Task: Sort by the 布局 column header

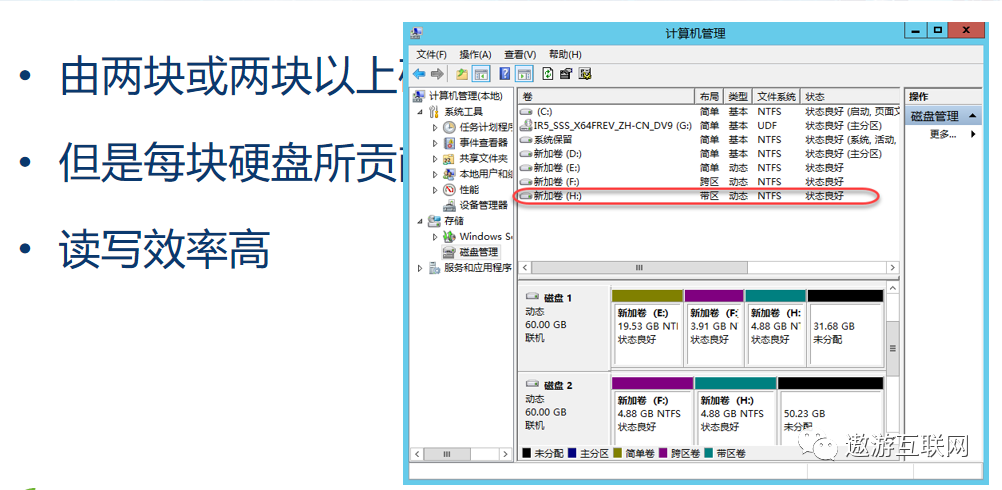Action: (709, 96)
